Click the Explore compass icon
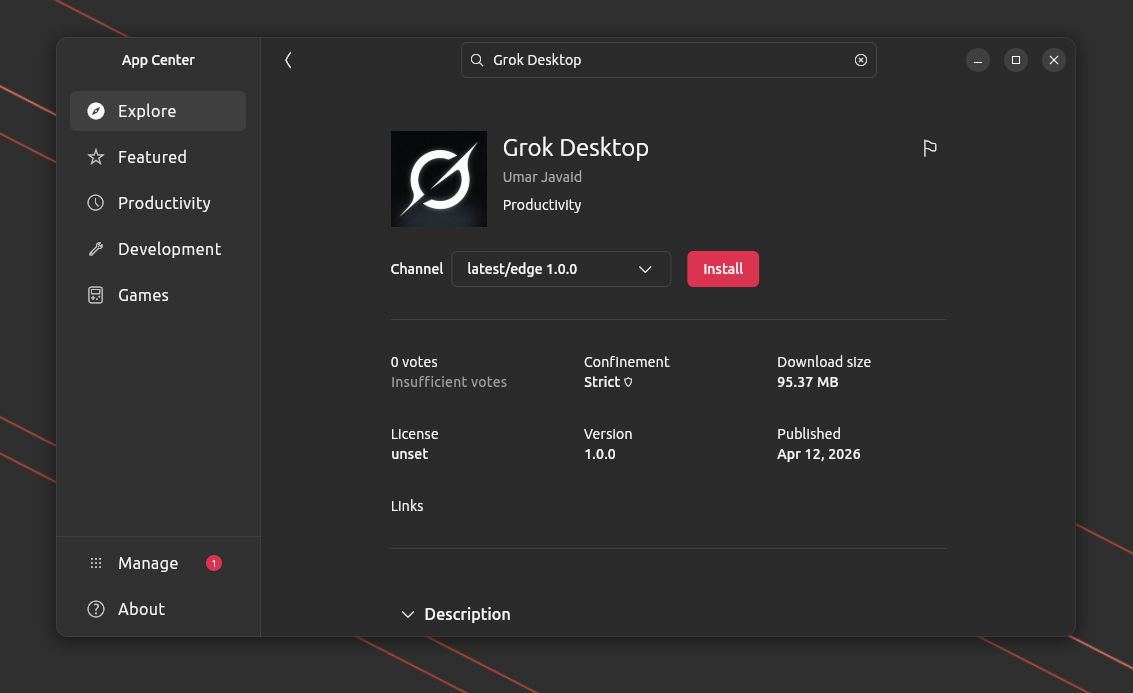Image resolution: width=1133 pixels, height=693 pixels. pos(96,111)
